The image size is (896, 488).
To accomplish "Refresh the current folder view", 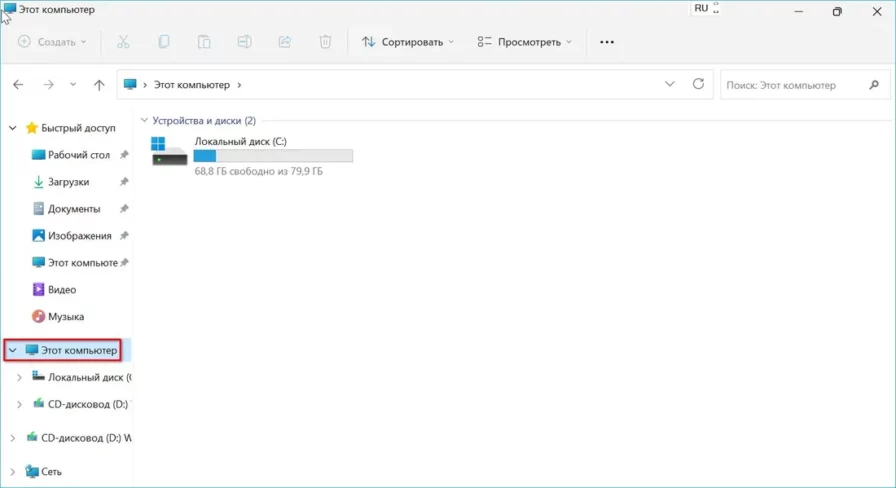I will (698, 85).
